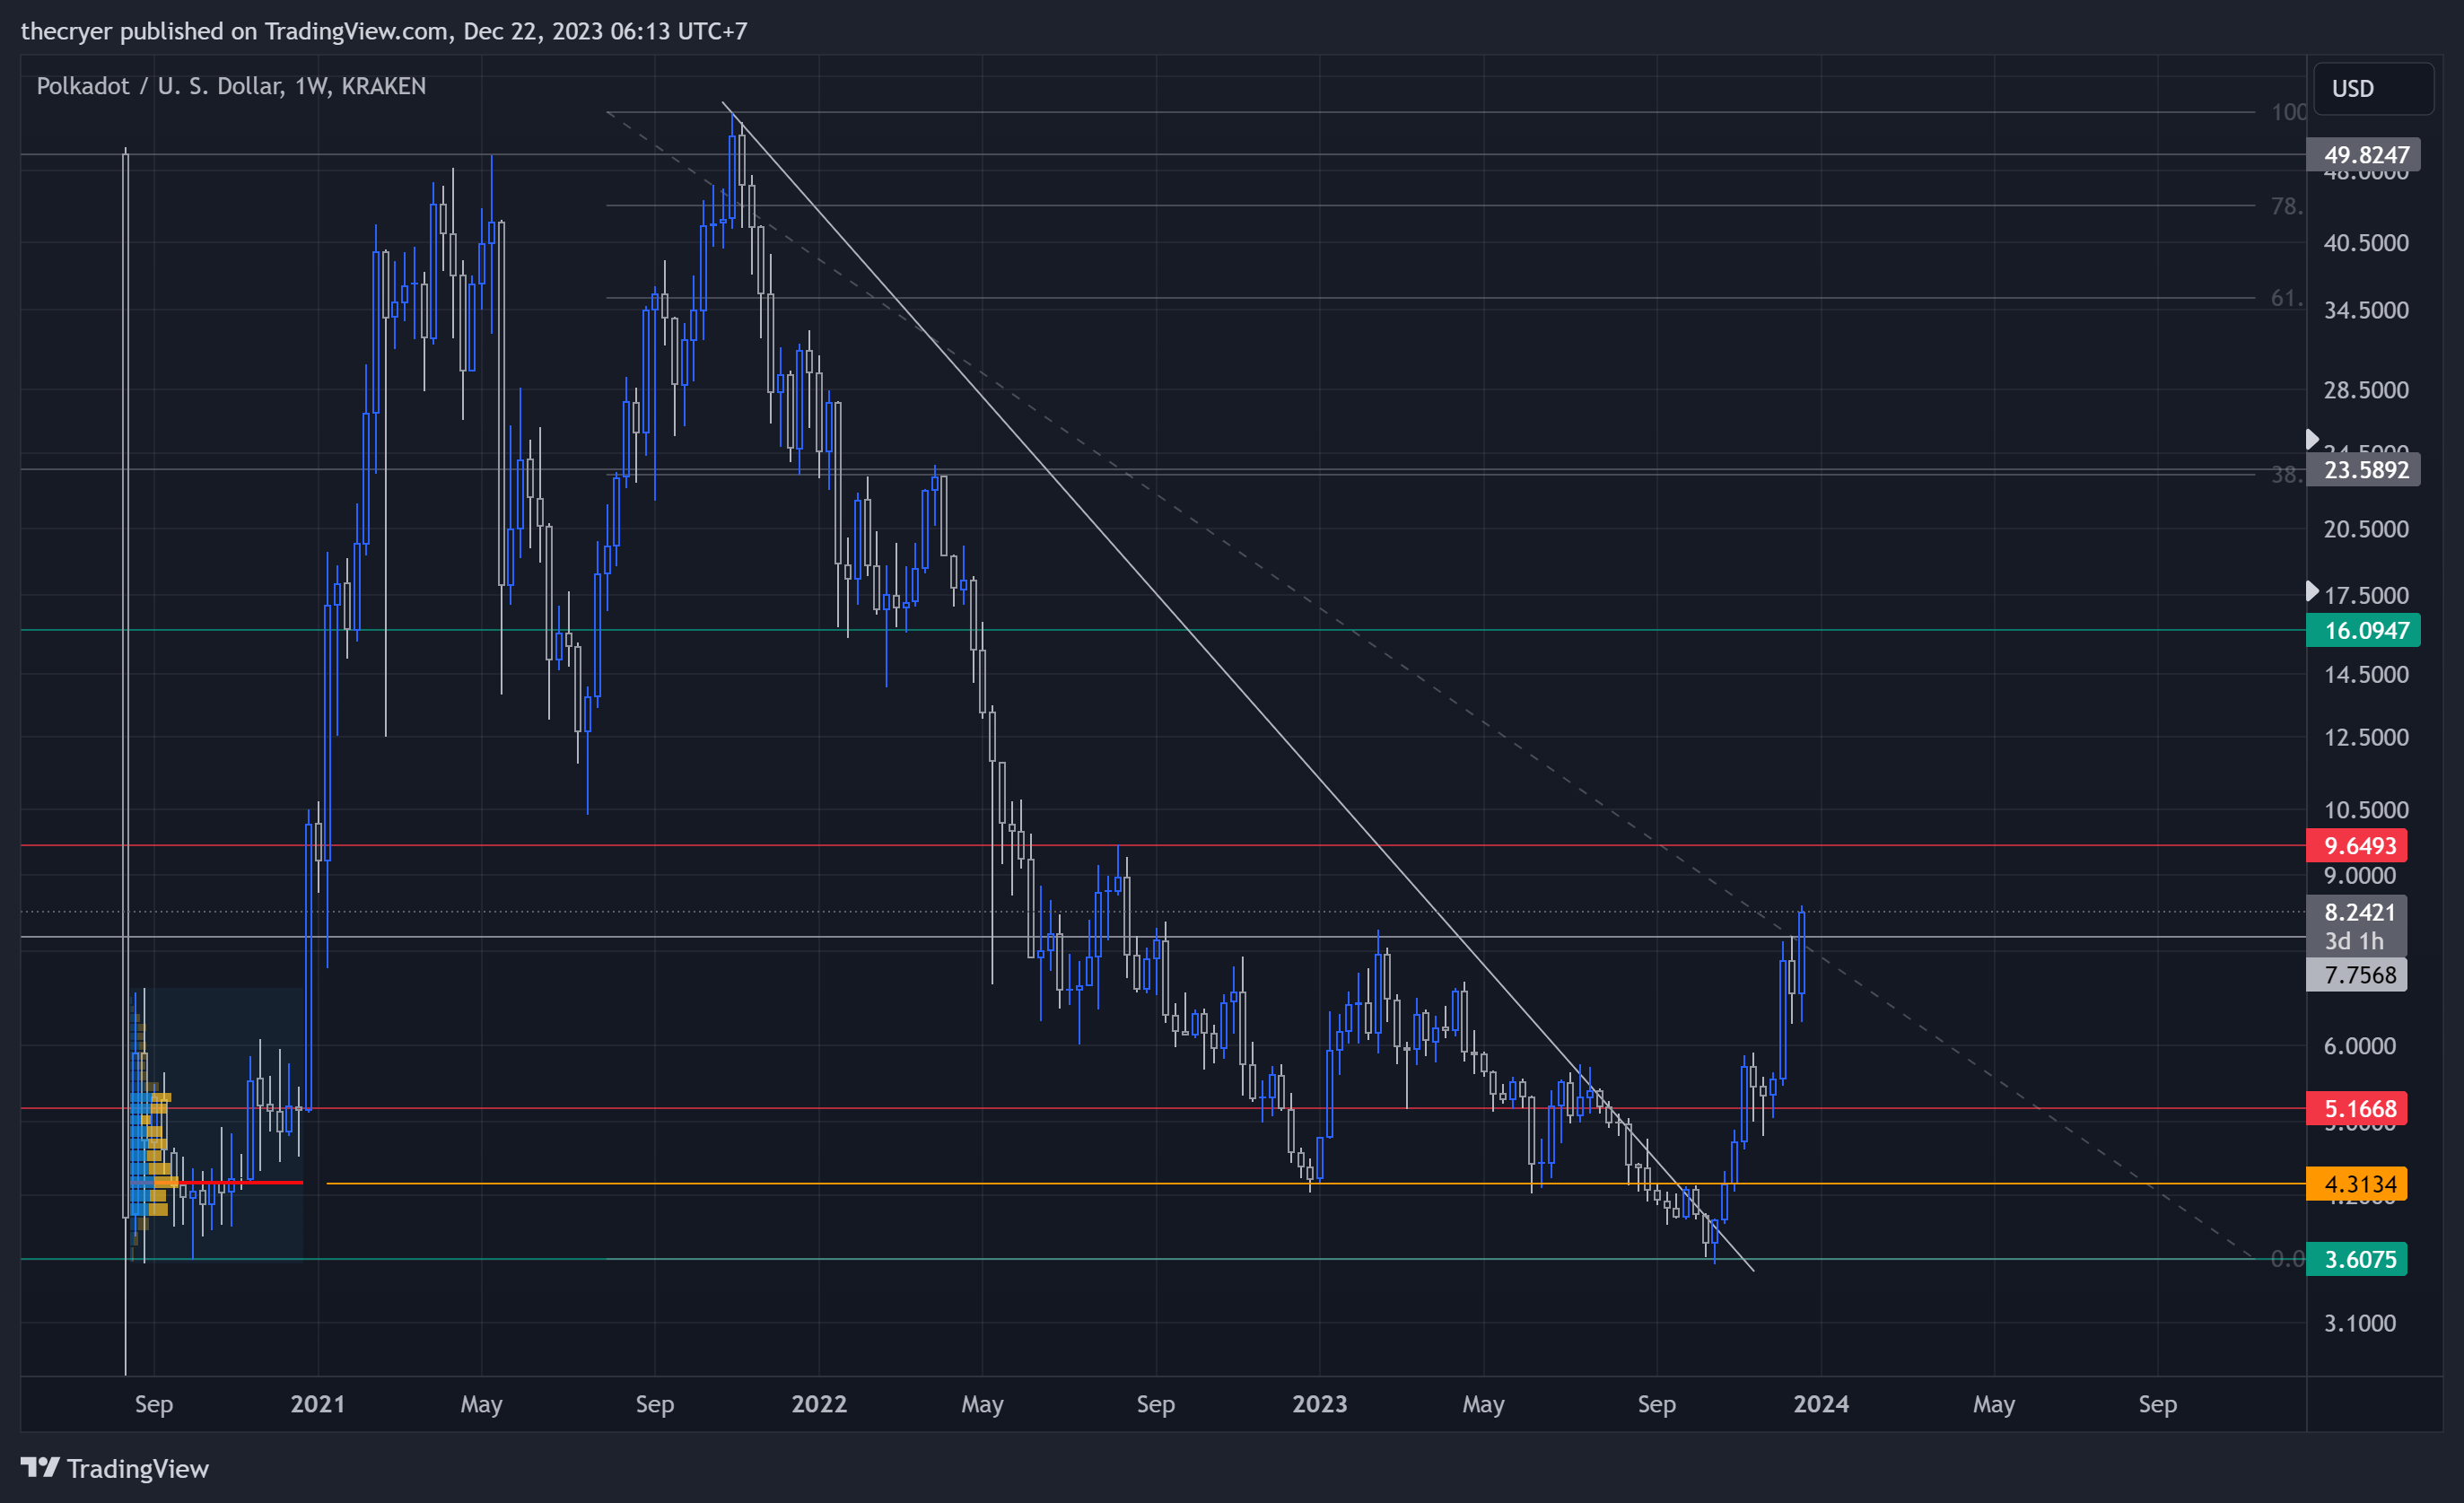Click the 40.5000 price scale value

2366,243
